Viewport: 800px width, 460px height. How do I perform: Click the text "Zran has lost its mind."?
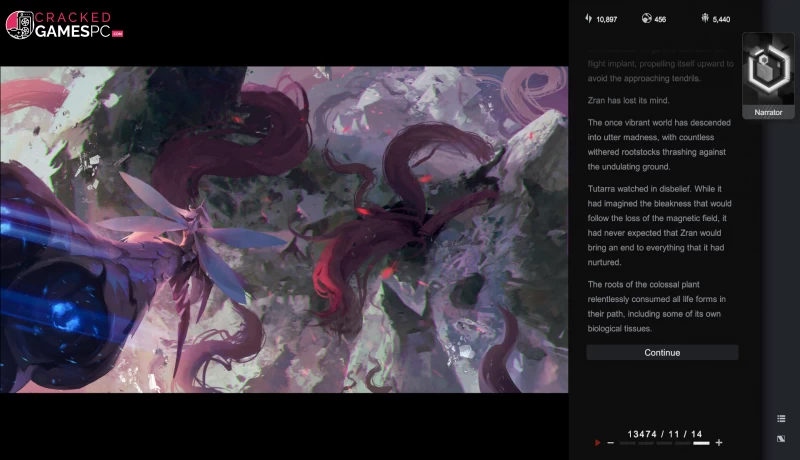click(x=628, y=100)
